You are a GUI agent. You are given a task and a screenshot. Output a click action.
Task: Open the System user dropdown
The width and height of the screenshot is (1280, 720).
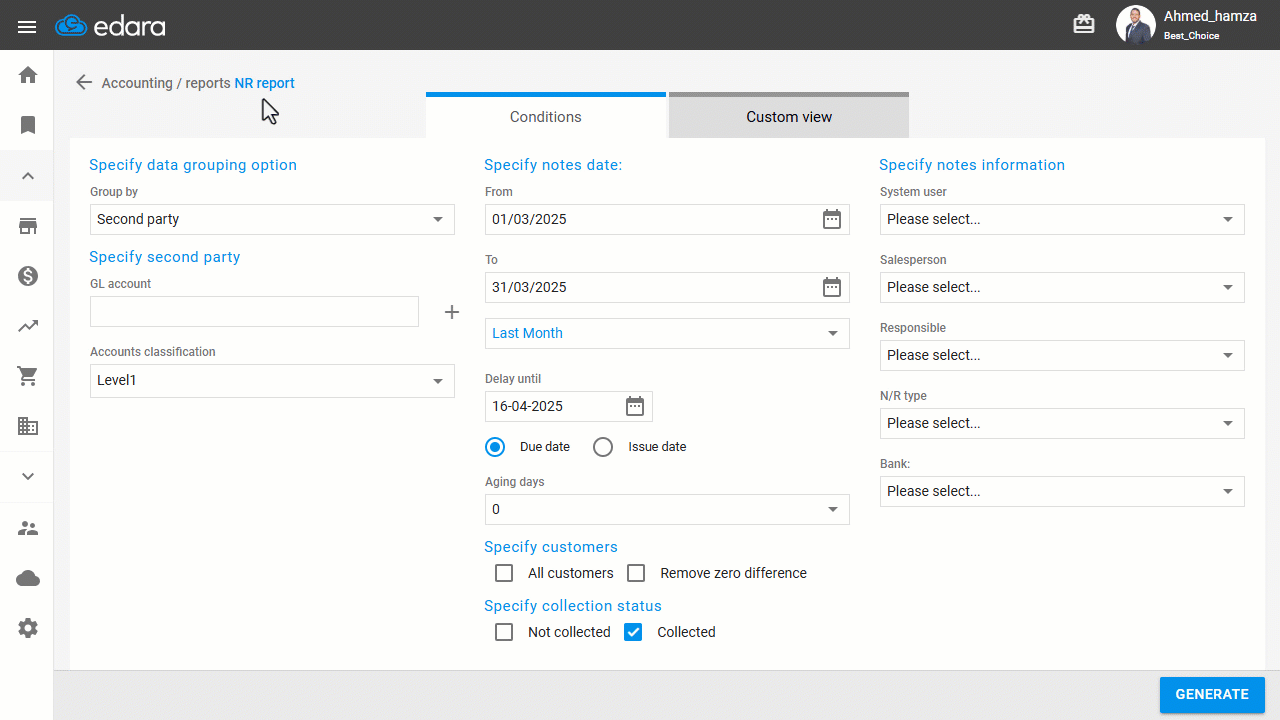pos(1062,219)
